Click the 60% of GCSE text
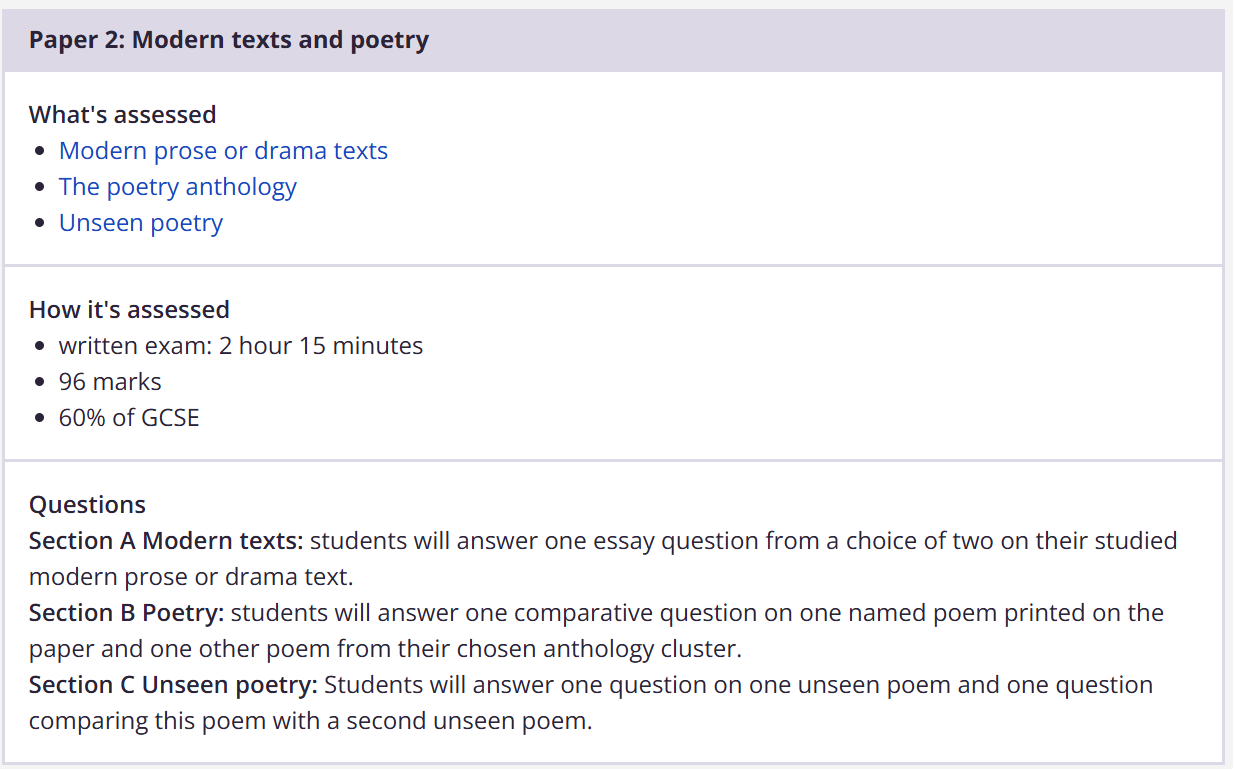Viewport: 1234px width, 770px height. 129,418
